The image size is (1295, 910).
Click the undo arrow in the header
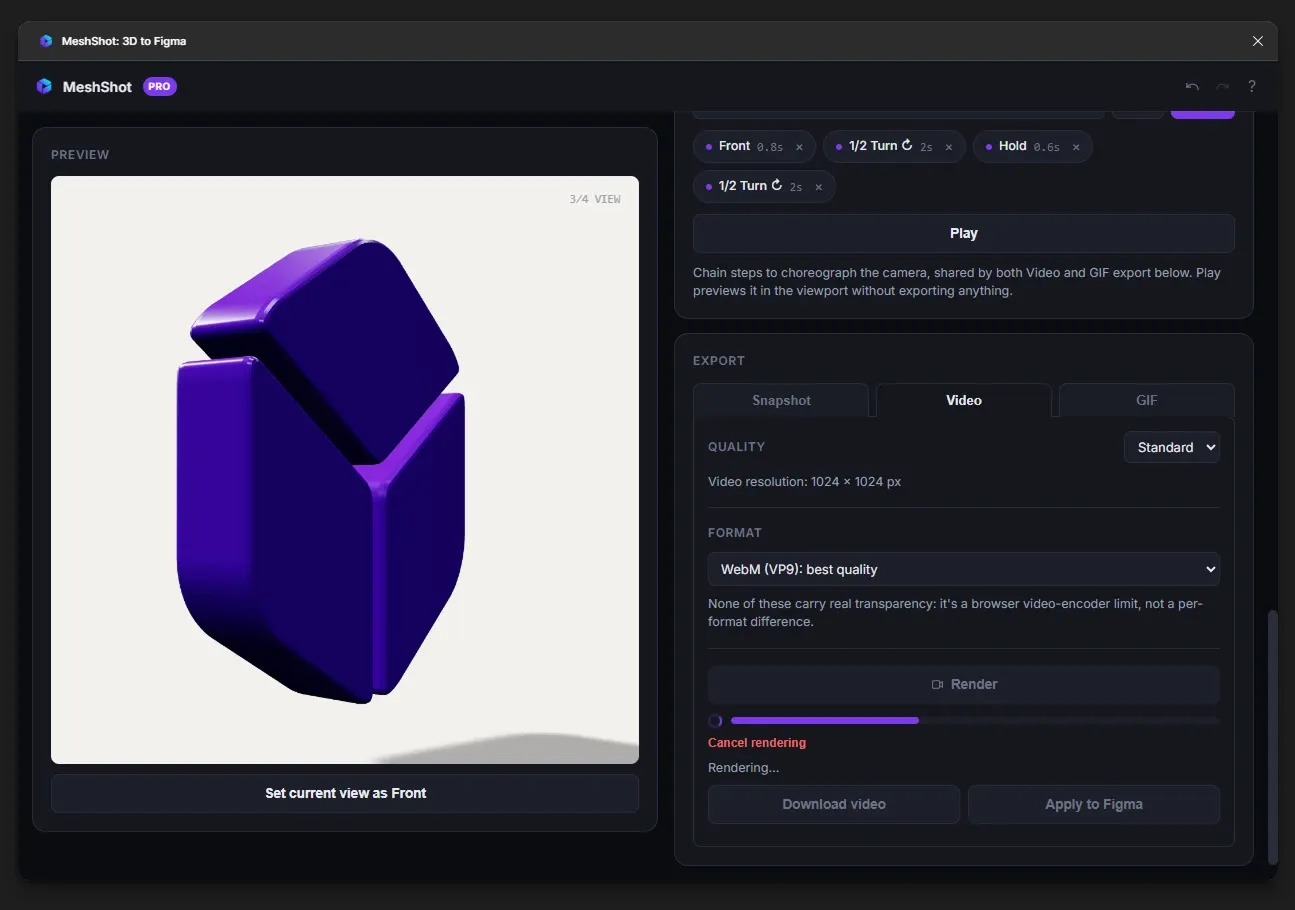(x=1192, y=87)
